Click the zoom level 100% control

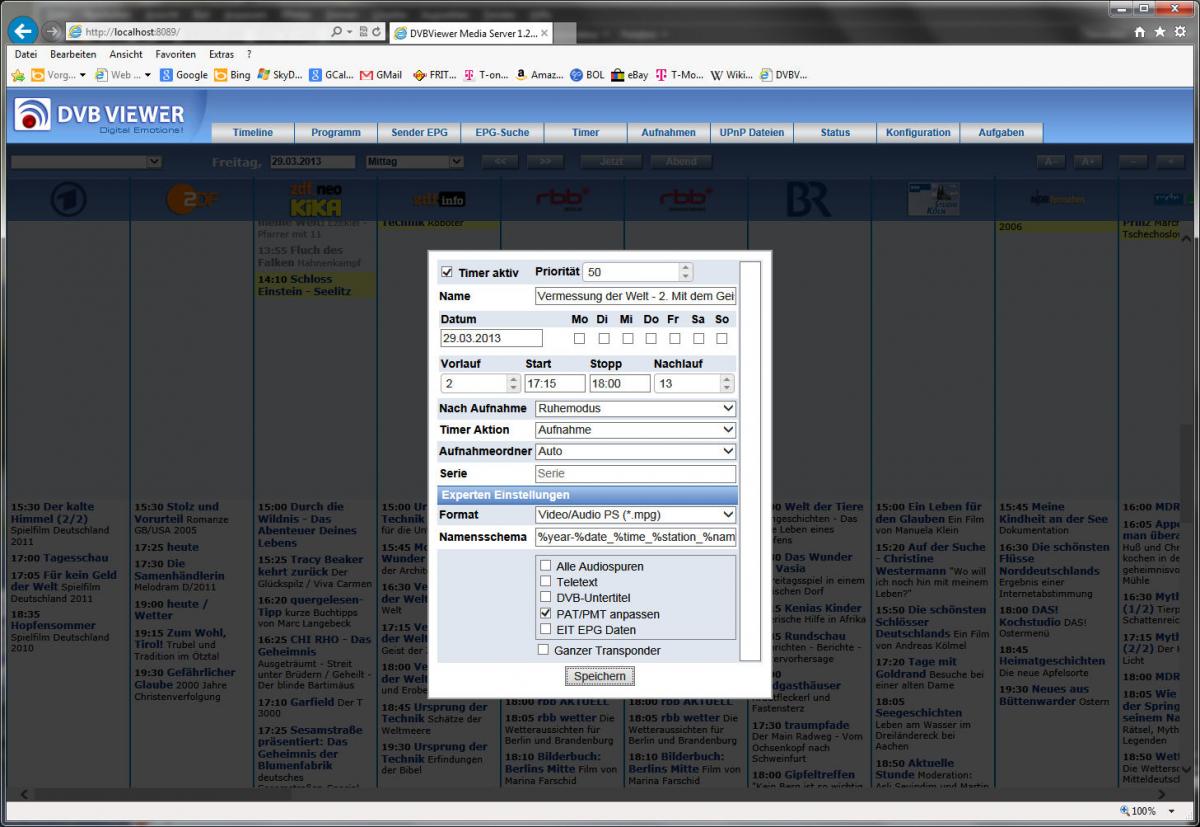(1143, 811)
